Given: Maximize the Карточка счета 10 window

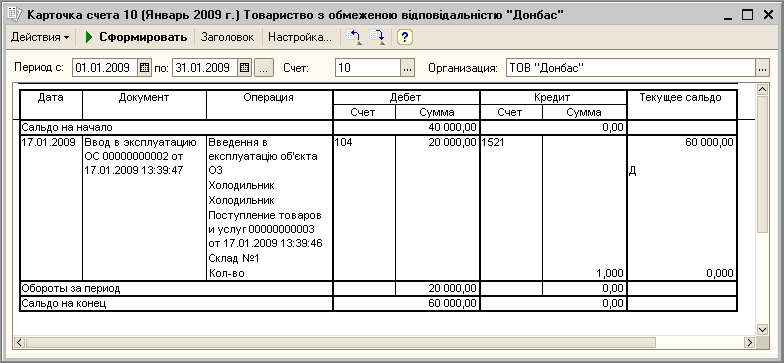Looking at the screenshot, I should click(x=748, y=15).
